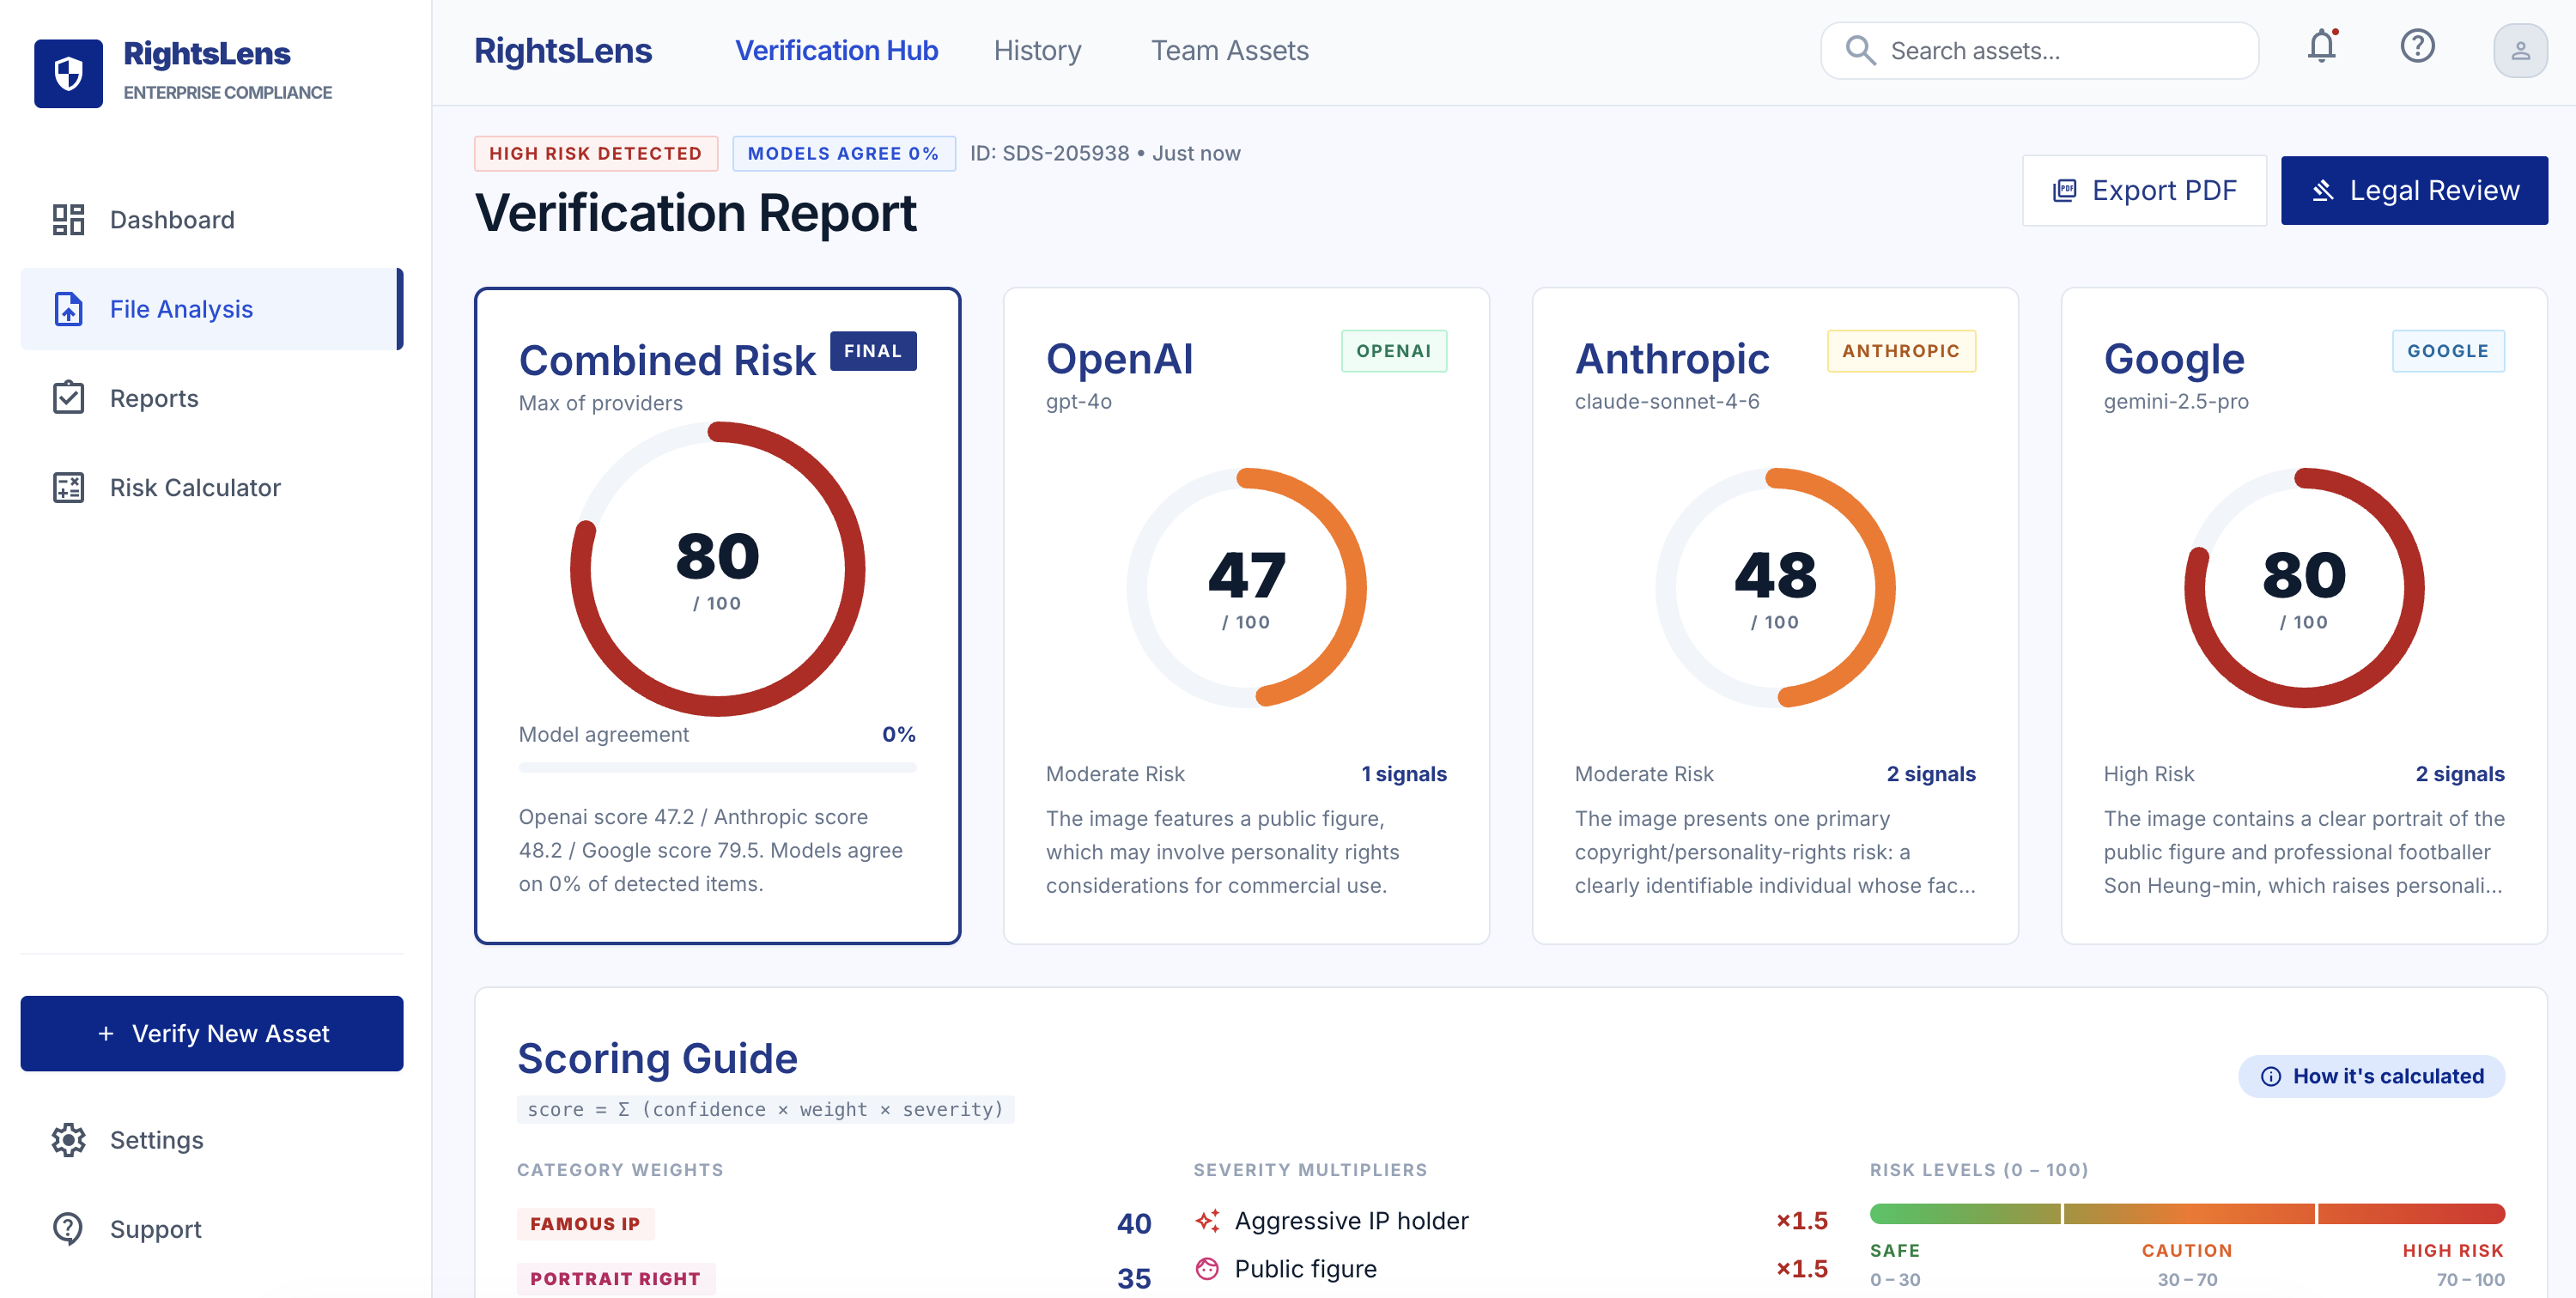Open the Risk Calculator icon
The image size is (2576, 1298).
(68, 488)
